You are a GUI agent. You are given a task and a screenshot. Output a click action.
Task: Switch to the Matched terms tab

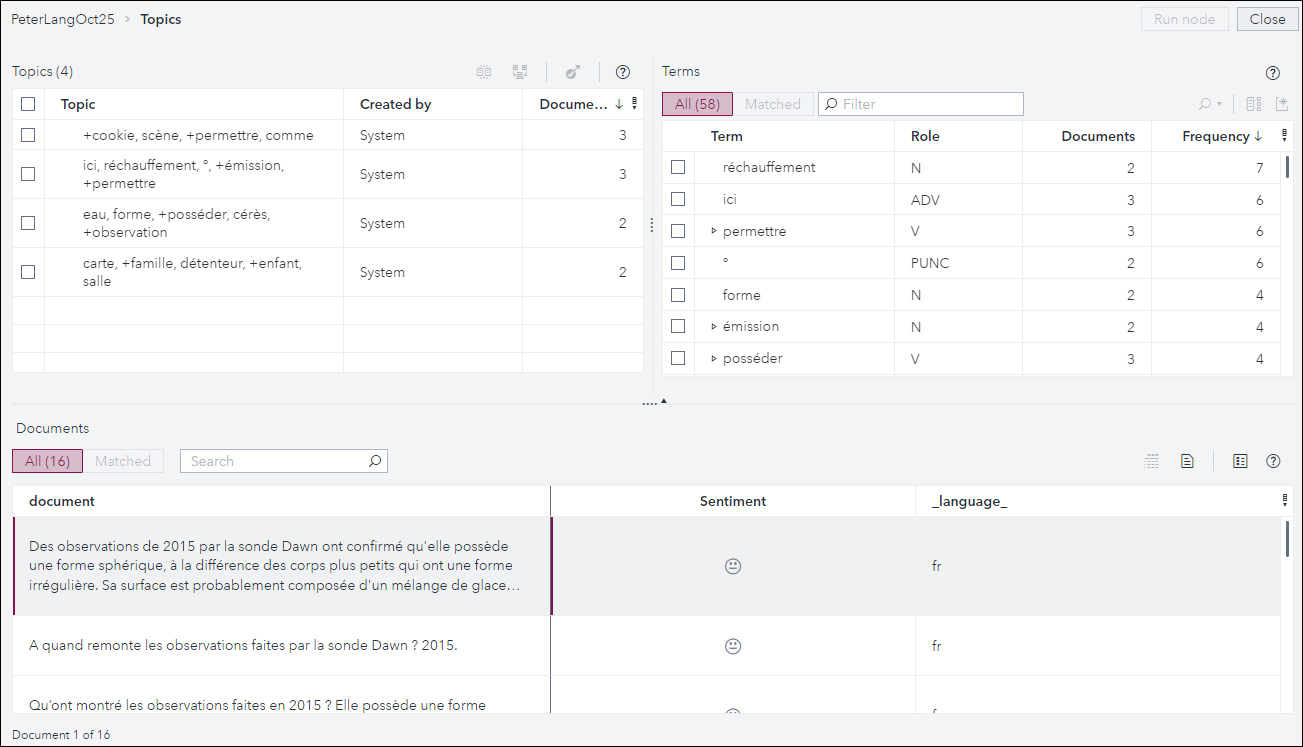tap(772, 103)
